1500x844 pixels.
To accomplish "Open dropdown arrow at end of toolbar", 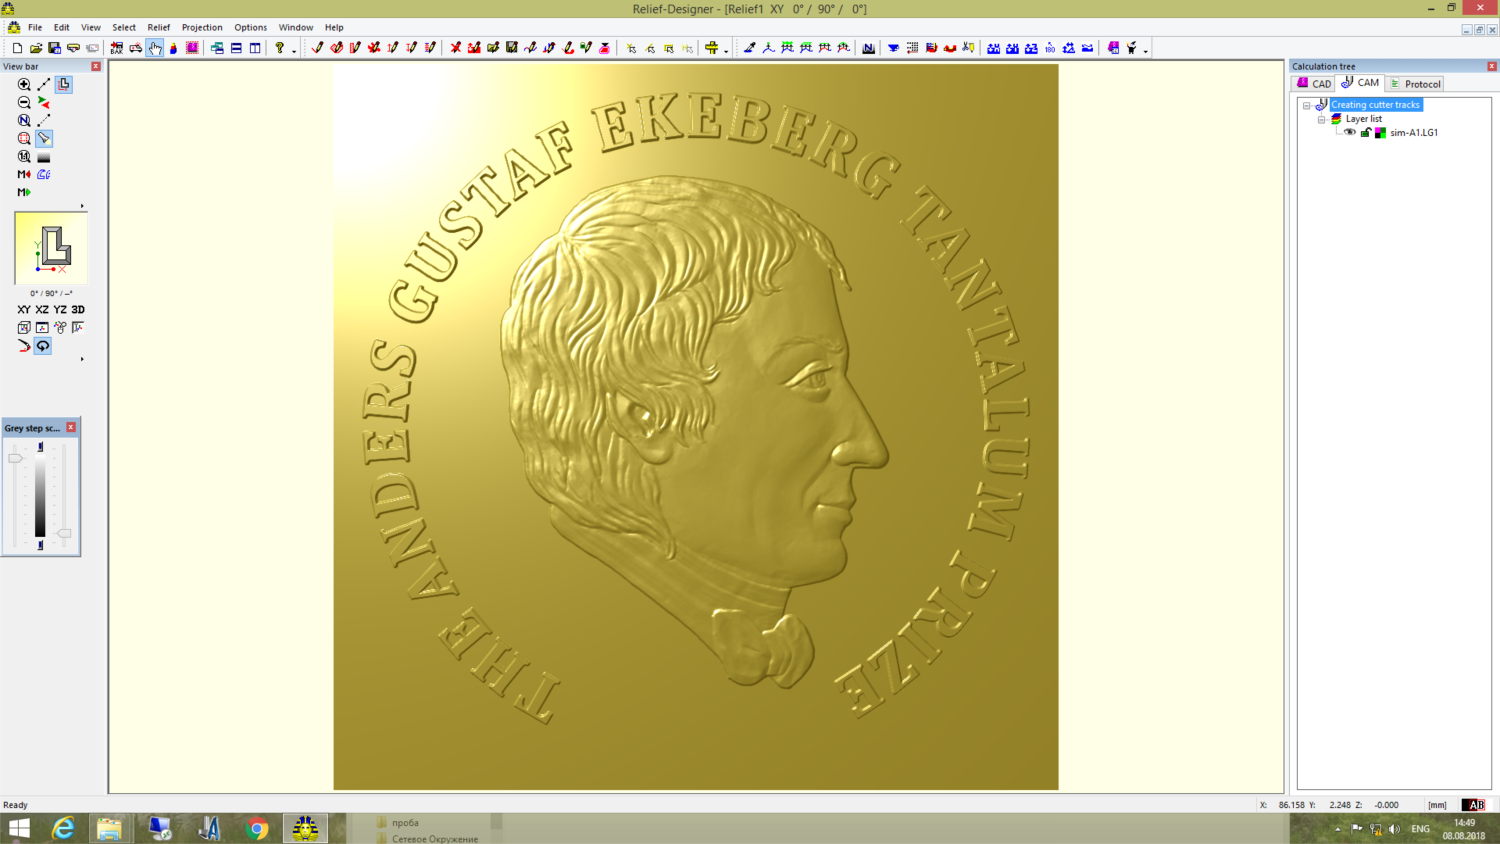I will [1145, 50].
